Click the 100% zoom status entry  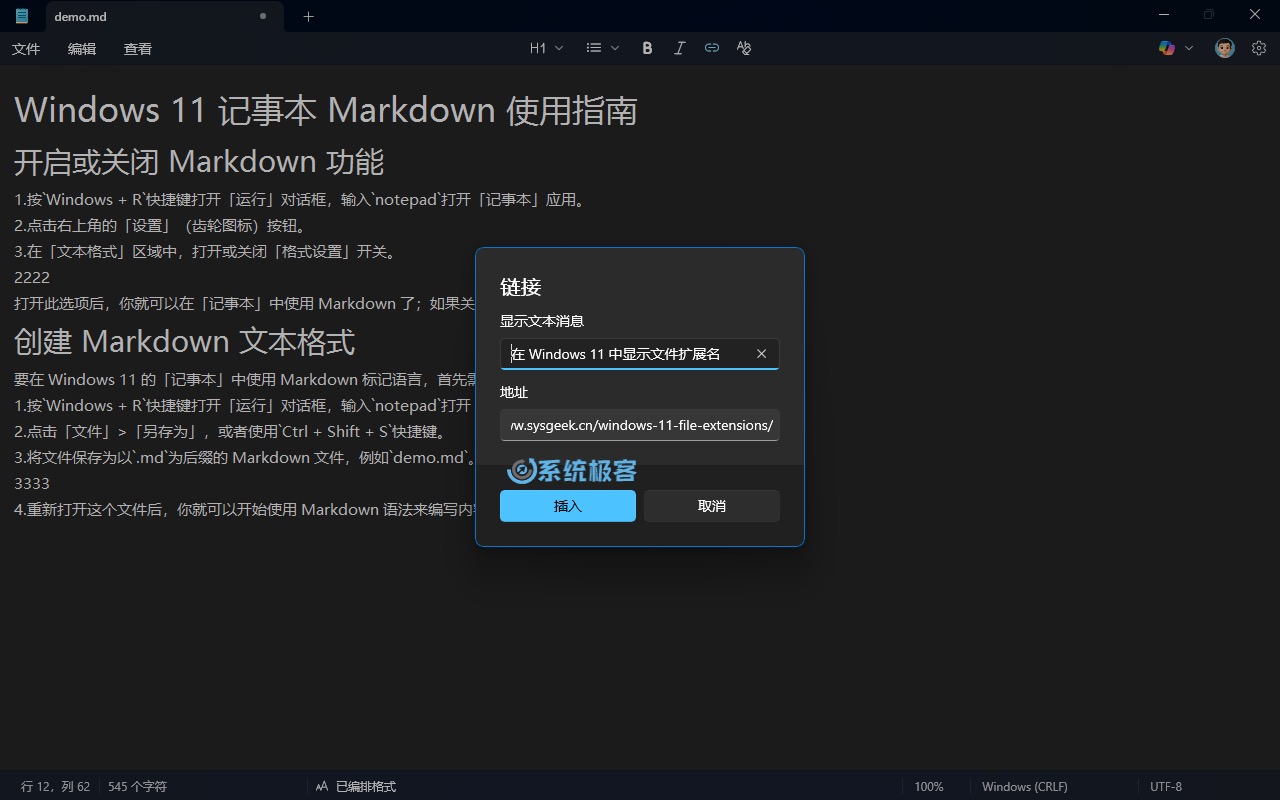tap(929, 787)
